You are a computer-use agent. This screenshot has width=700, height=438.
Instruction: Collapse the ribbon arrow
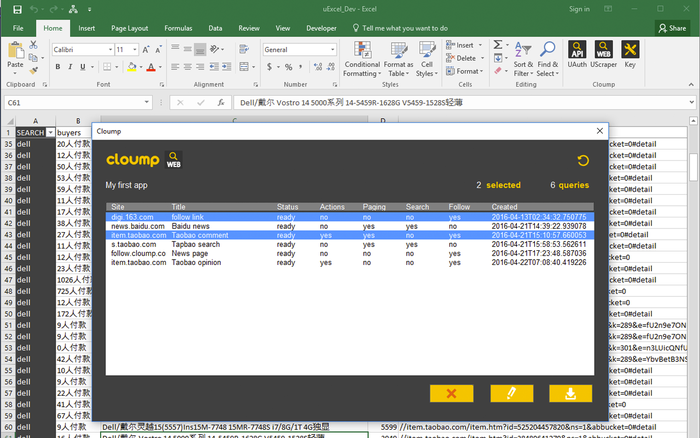coord(691,84)
